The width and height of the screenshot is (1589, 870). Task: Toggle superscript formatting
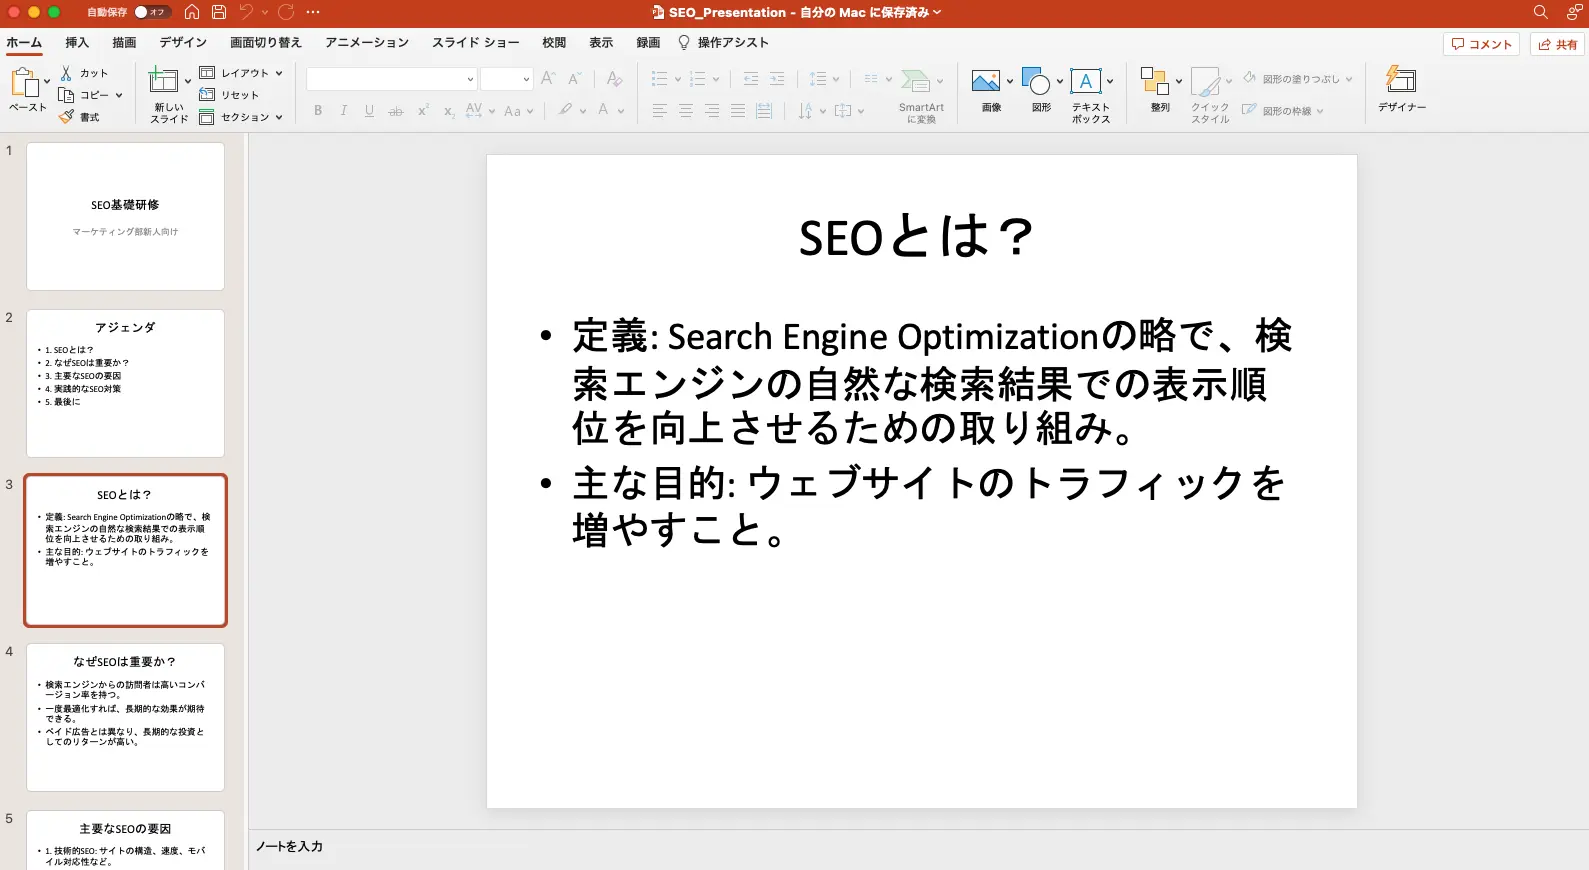click(x=423, y=111)
